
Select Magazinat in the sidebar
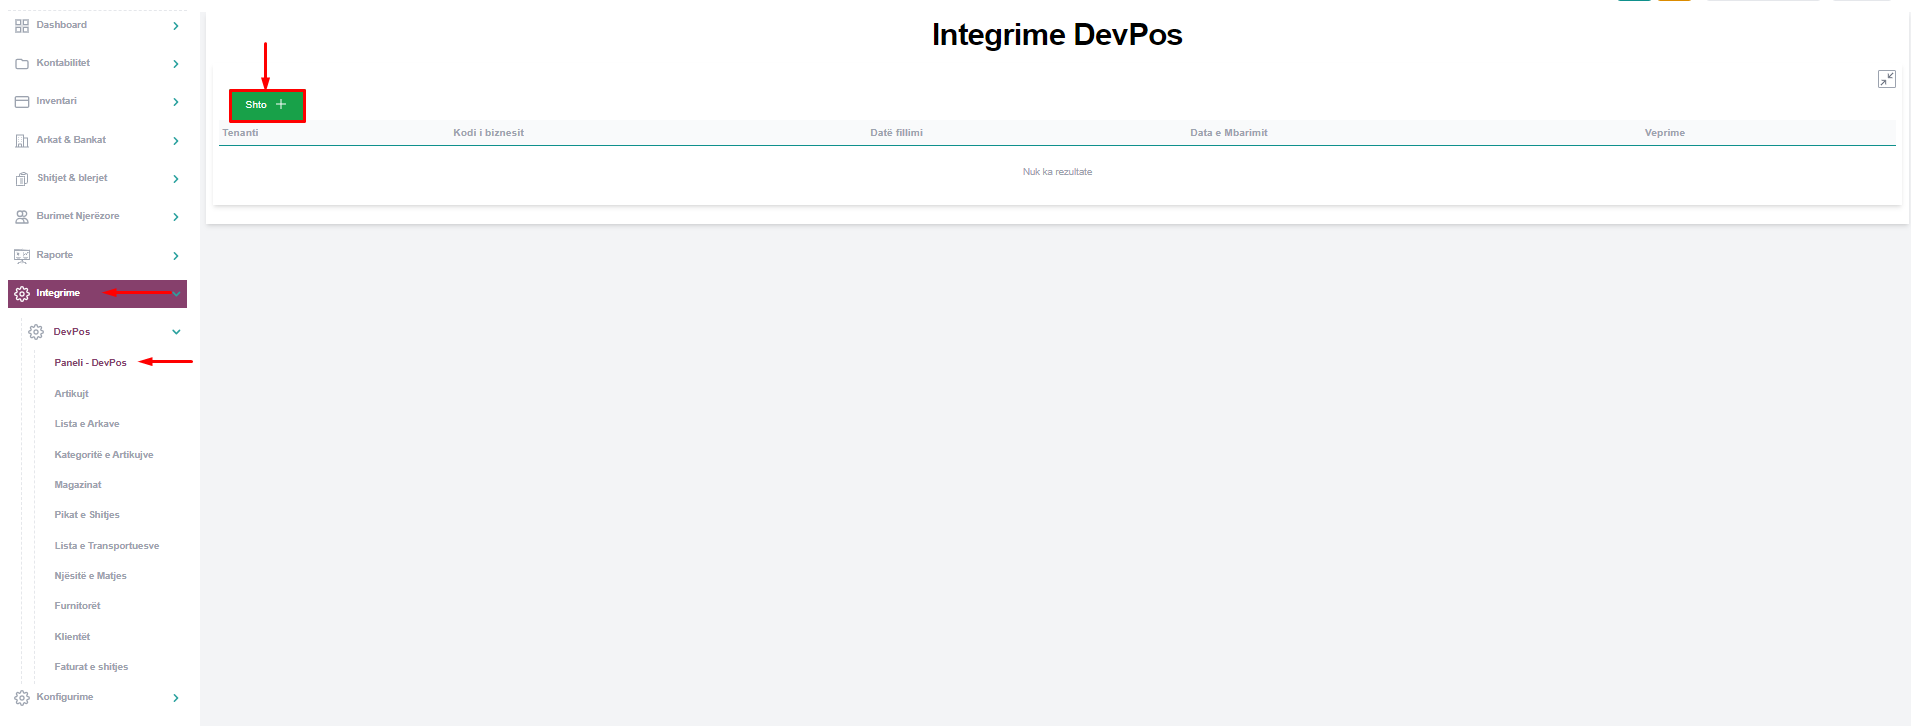[x=78, y=485]
